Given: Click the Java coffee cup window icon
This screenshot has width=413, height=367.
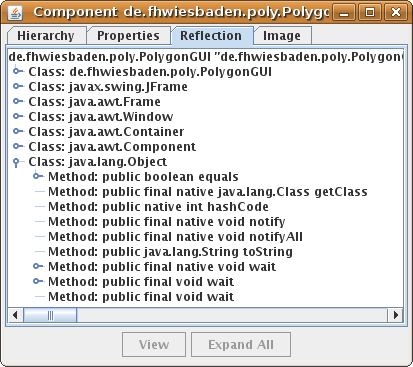Looking at the screenshot, I should point(15,12).
